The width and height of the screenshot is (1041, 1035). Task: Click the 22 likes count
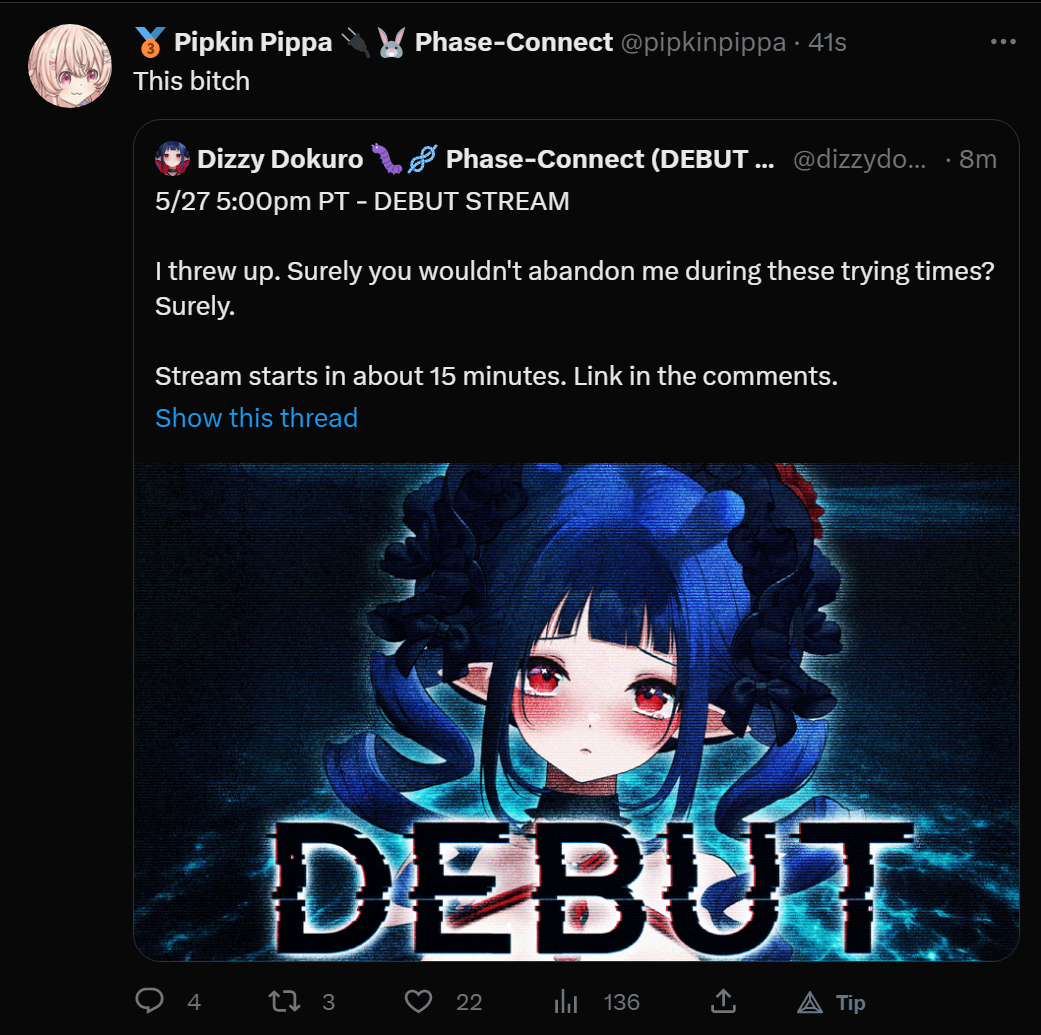[x=469, y=1002]
